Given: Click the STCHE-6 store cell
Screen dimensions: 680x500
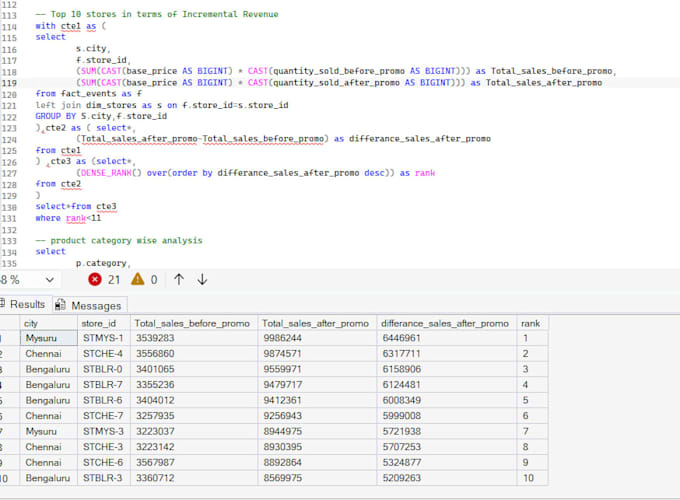Looking at the screenshot, I should coord(104,463).
